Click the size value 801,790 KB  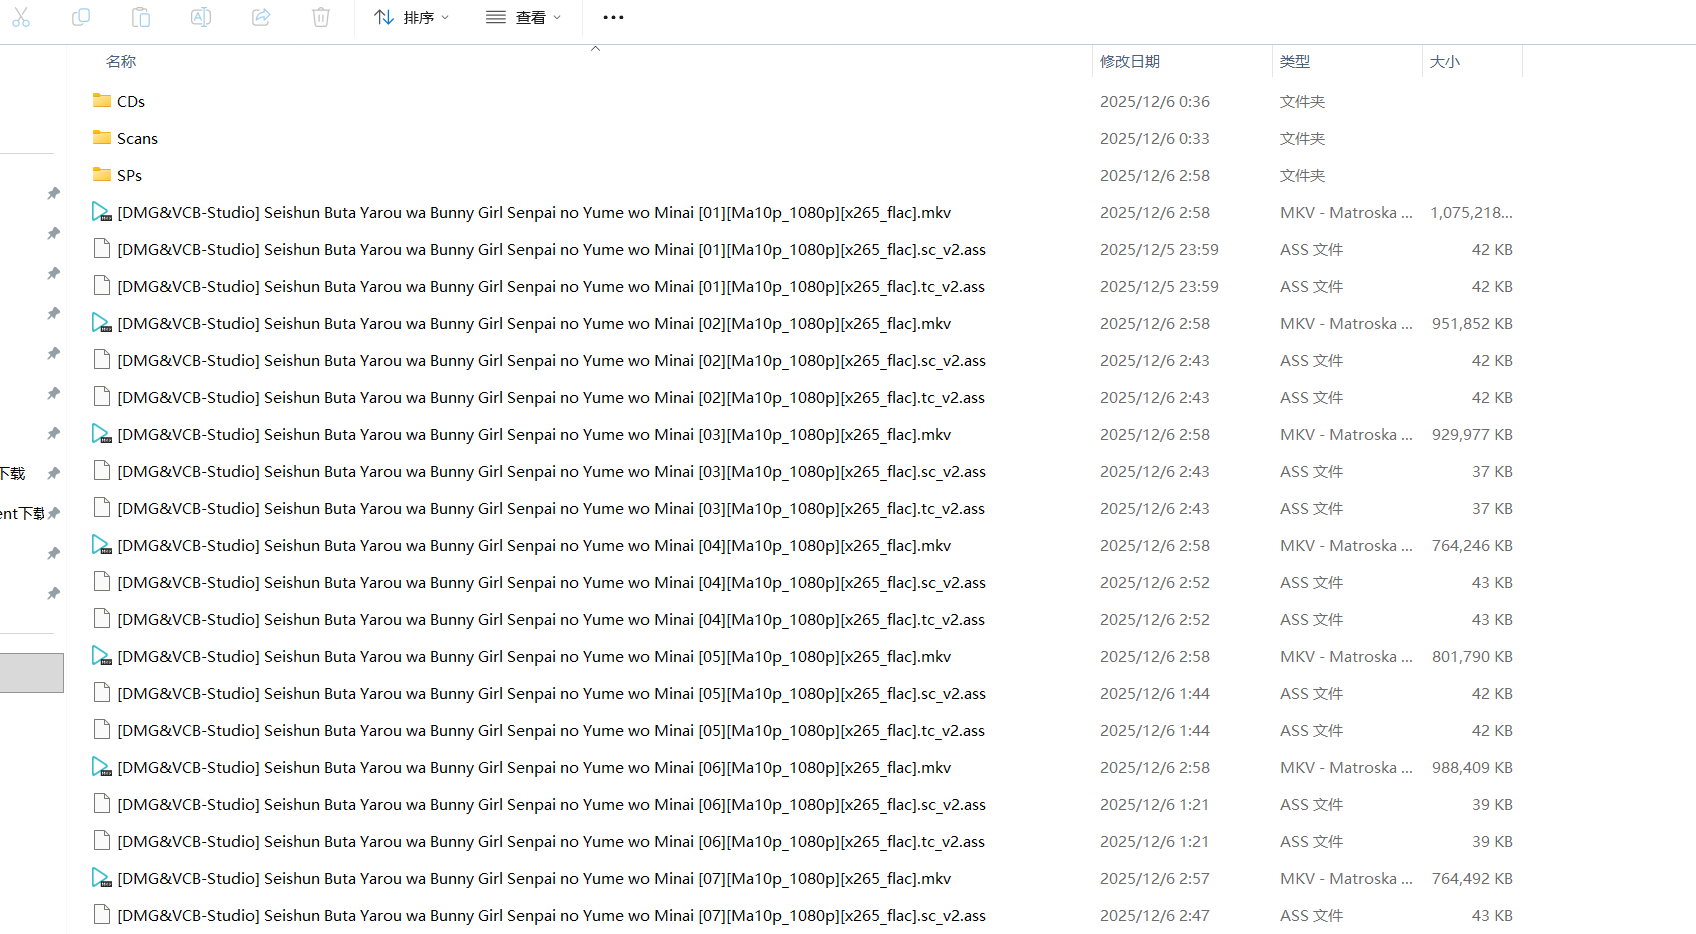1472,656
